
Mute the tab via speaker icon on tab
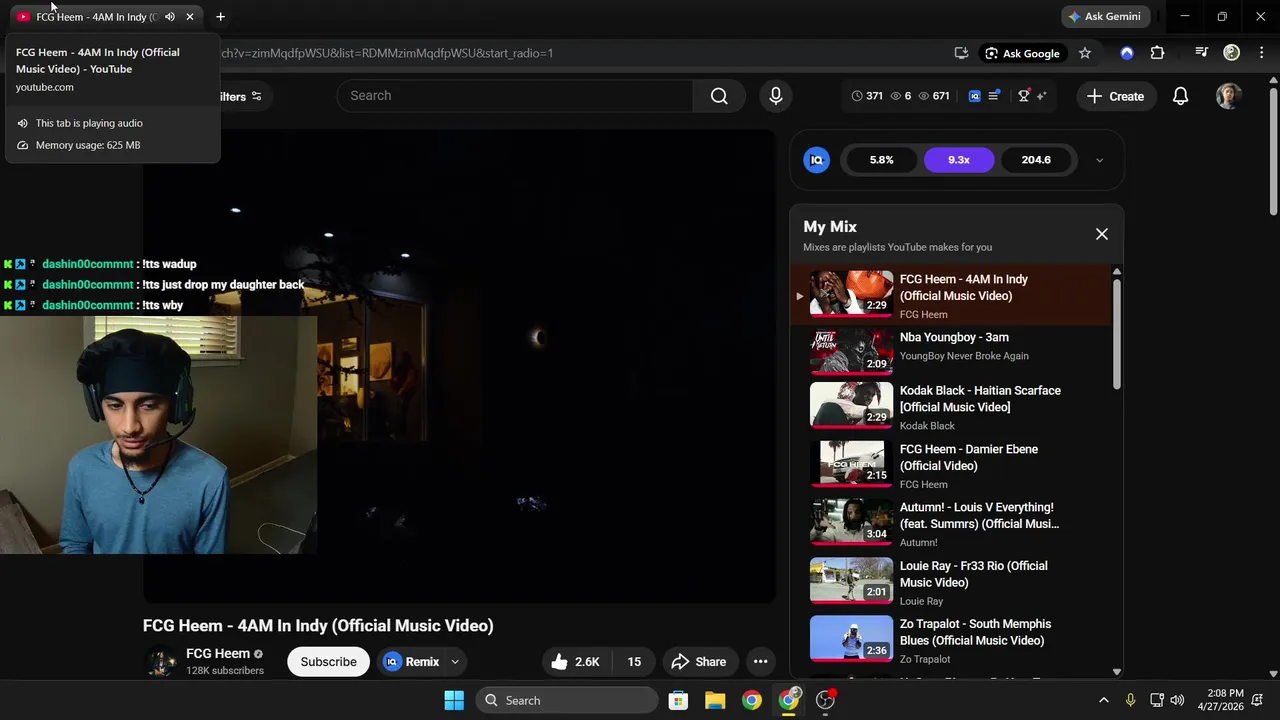click(x=170, y=17)
